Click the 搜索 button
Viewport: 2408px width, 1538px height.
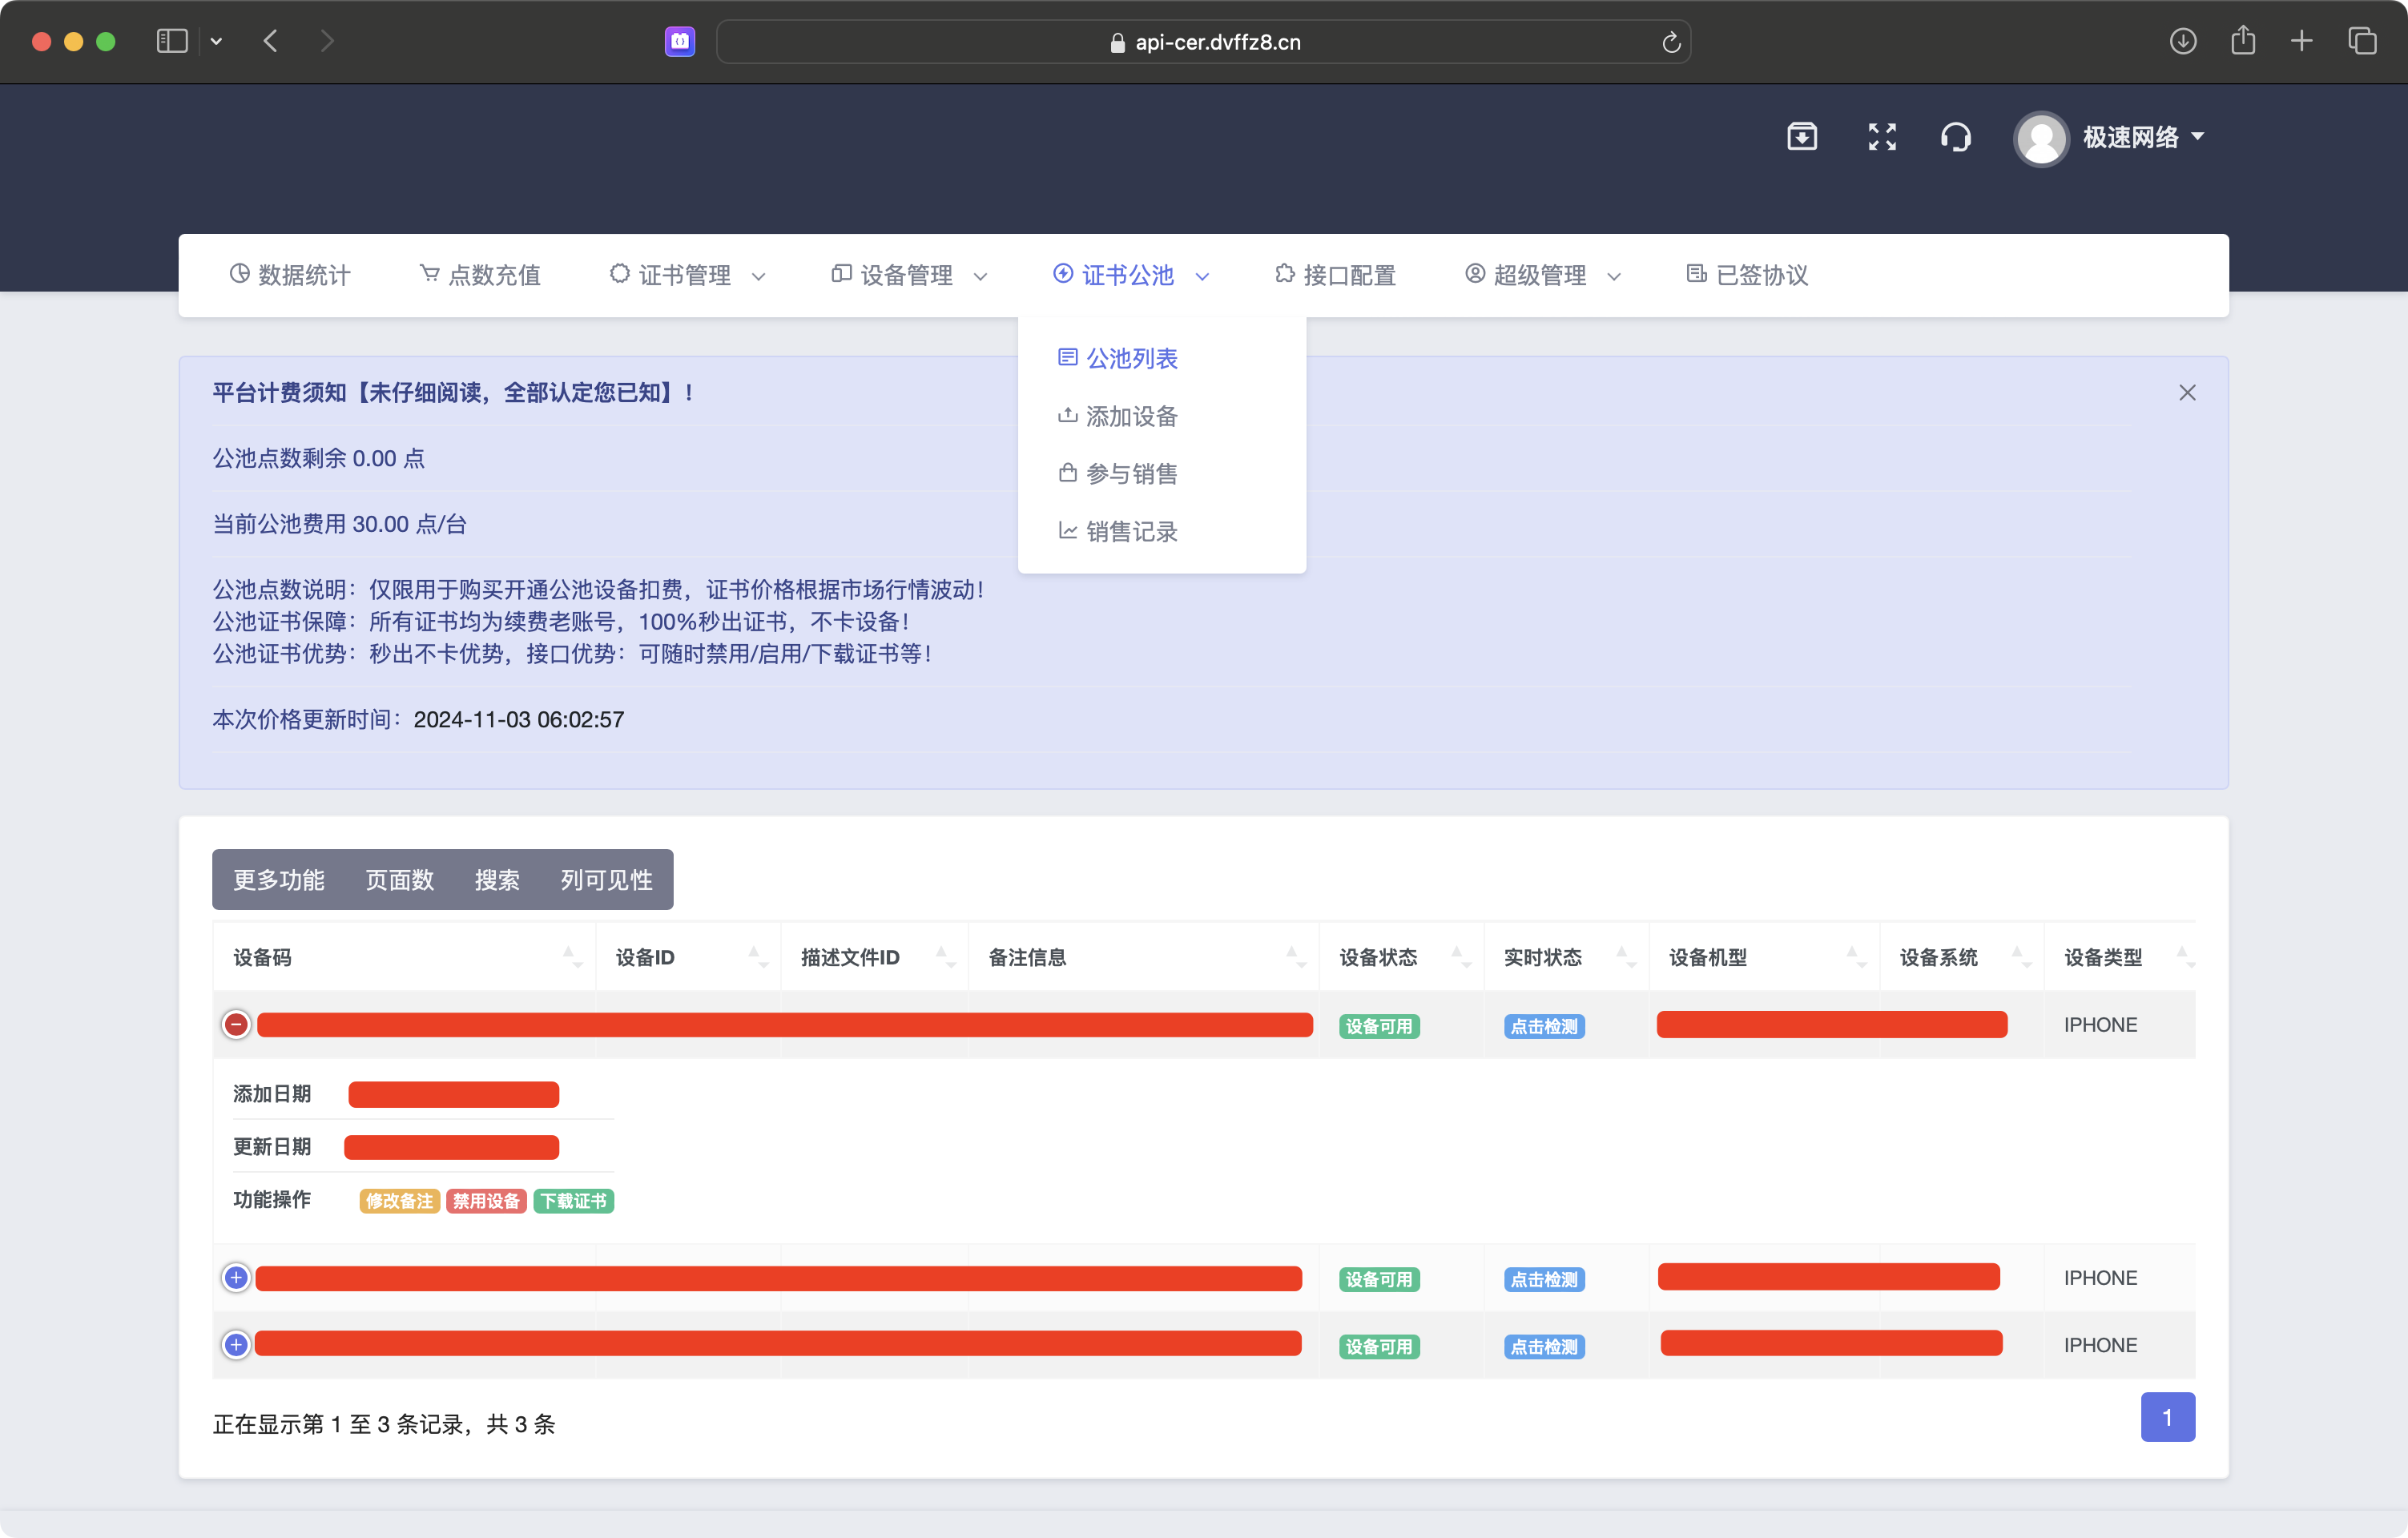pyautogui.click(x=497, y=880)
